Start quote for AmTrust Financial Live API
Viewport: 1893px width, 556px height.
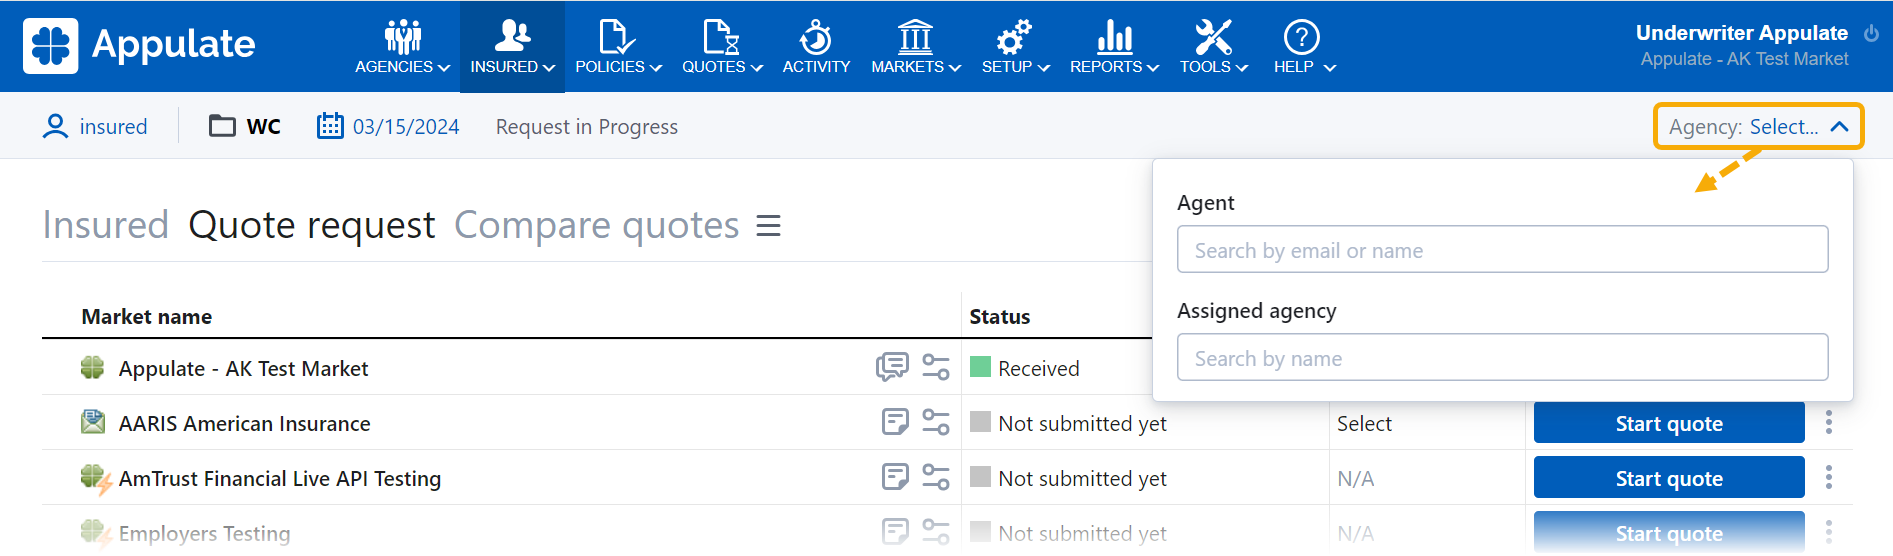click(x=1668, y=478)
